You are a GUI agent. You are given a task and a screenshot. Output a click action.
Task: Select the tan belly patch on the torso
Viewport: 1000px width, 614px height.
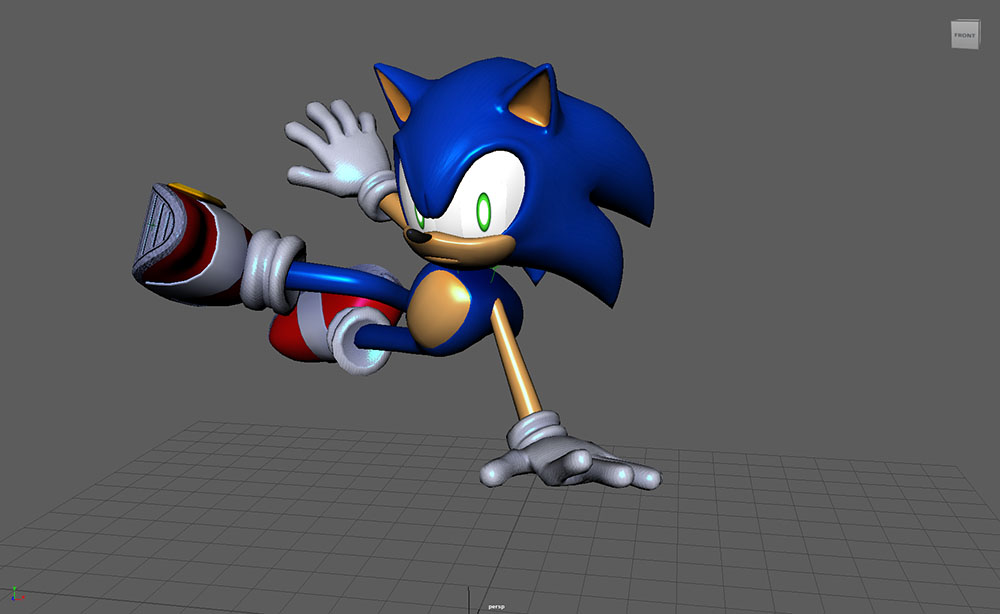438,307
